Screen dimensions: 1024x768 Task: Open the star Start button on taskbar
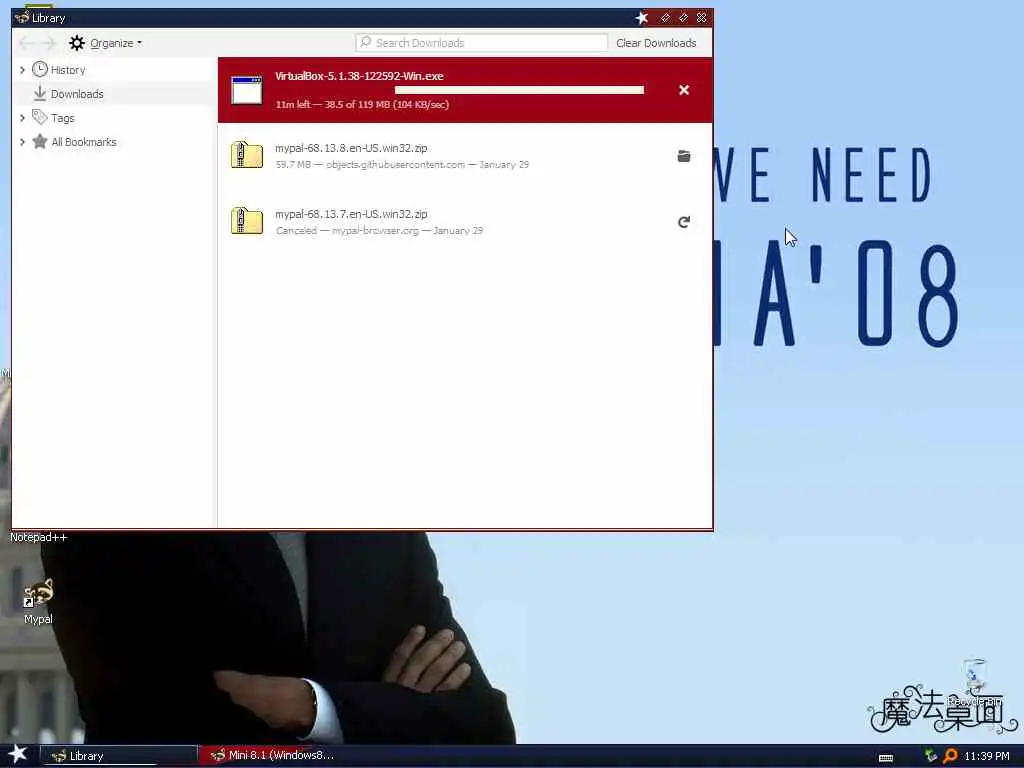point(18,754)
